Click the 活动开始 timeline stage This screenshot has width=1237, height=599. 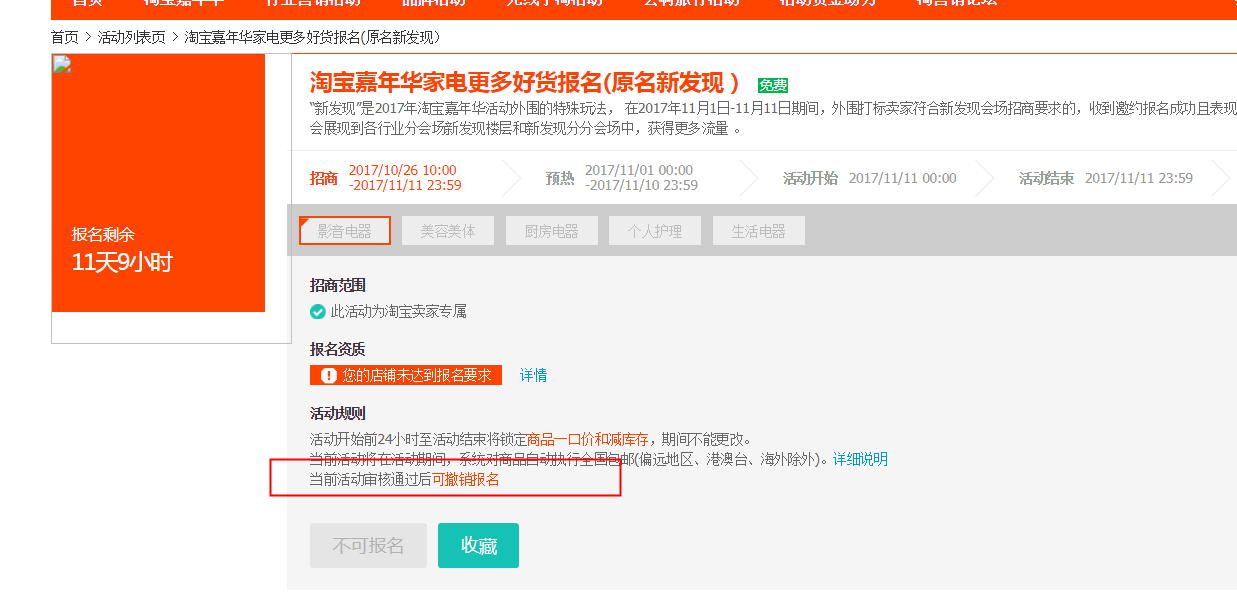810,178
